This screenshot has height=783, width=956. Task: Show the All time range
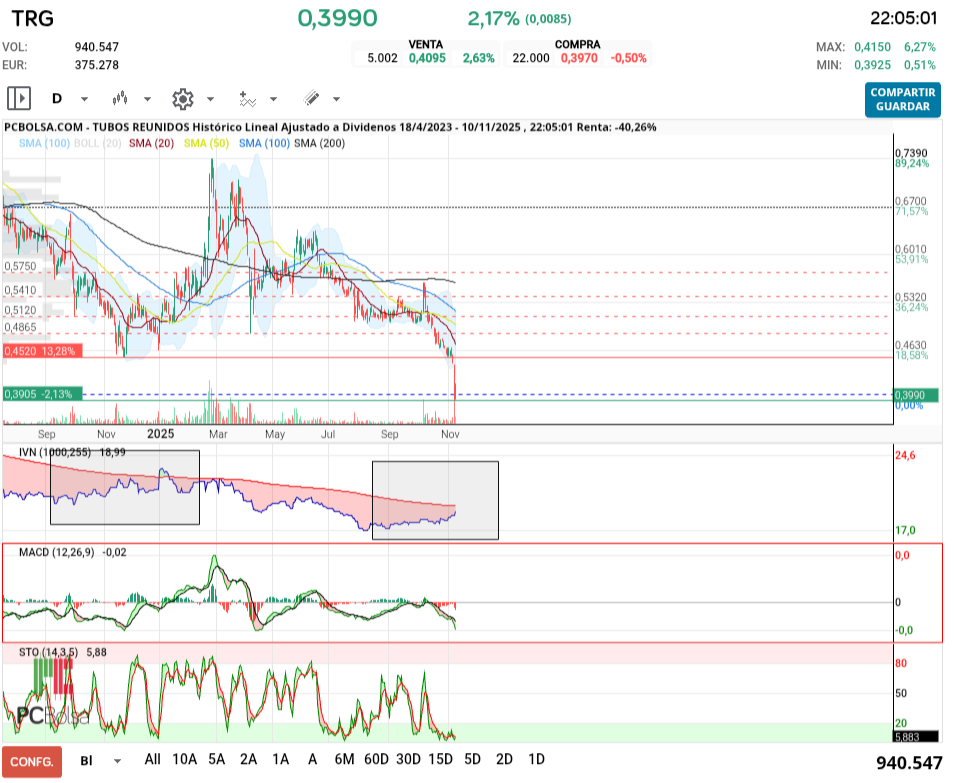pos(153,759)
